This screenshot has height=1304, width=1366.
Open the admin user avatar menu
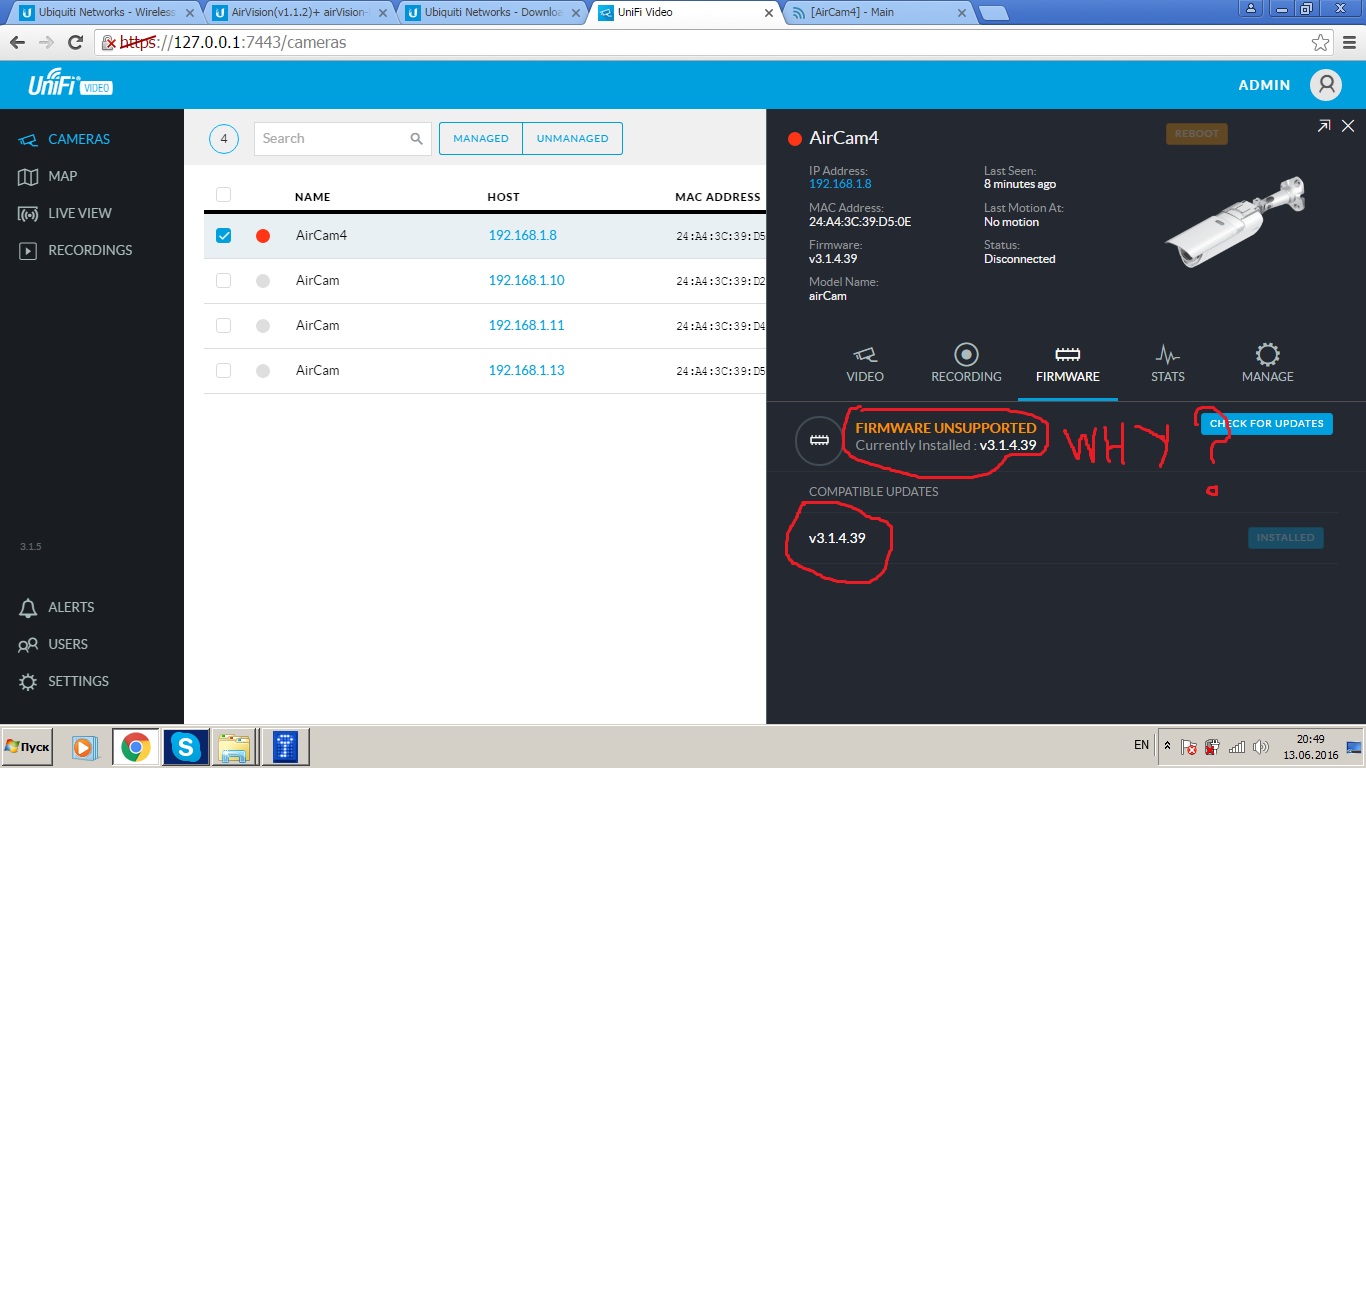click(x=1326, y=85)
